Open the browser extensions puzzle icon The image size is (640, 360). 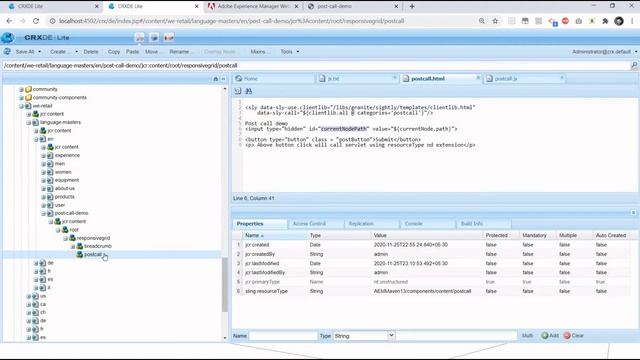(605, 21)
